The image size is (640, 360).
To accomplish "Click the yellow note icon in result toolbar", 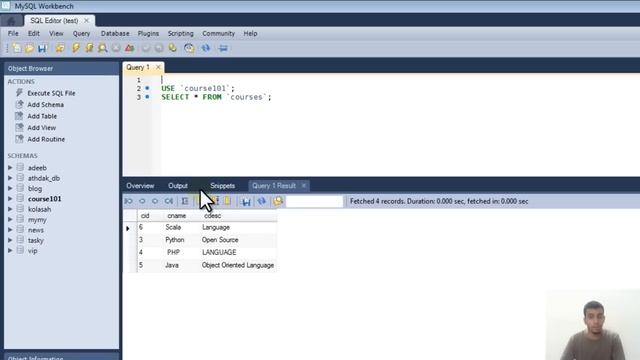I will pos(227,201).
